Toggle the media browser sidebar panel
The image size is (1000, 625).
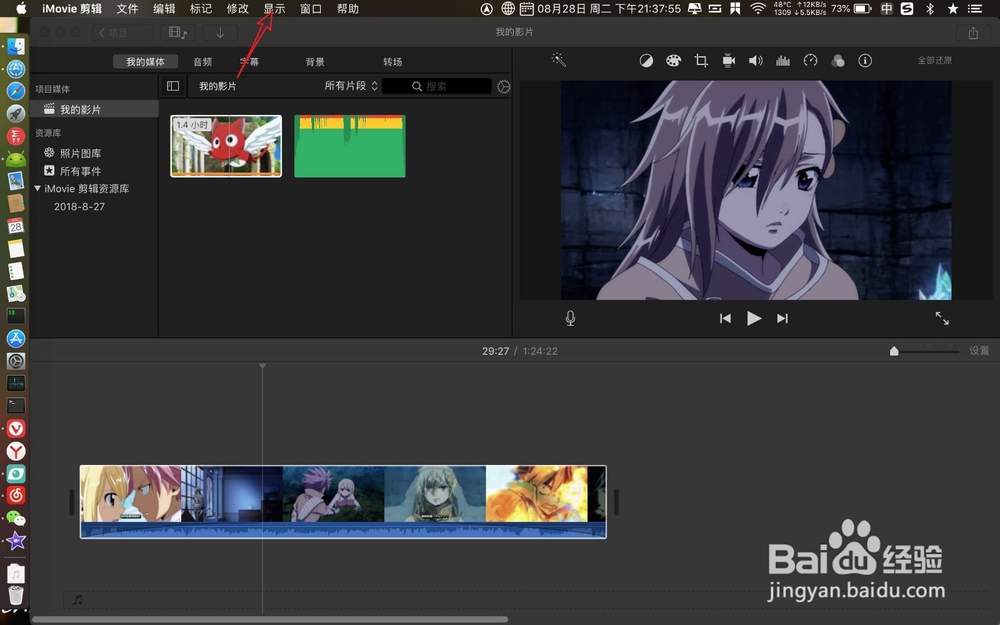(172, 86)
